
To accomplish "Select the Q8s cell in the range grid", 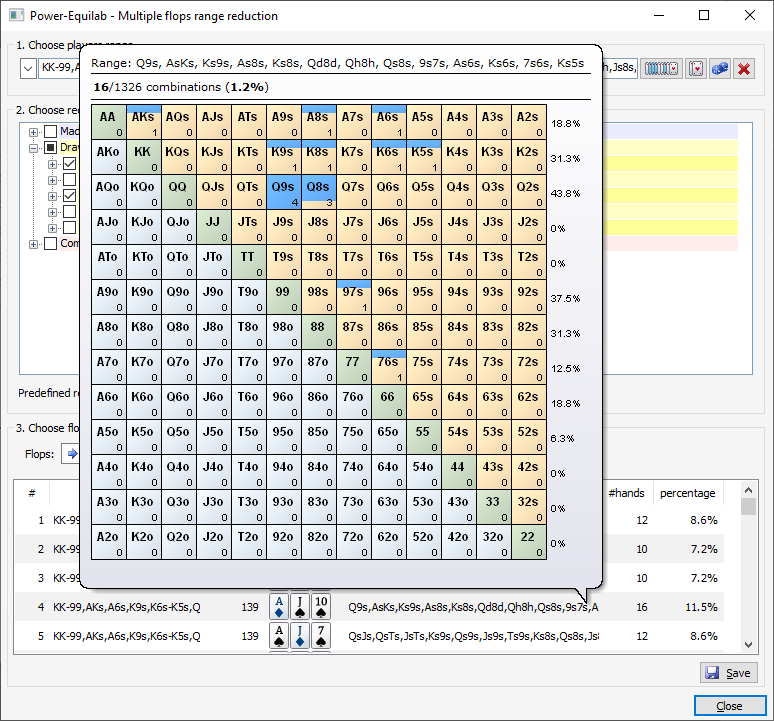I will (319, 192).
